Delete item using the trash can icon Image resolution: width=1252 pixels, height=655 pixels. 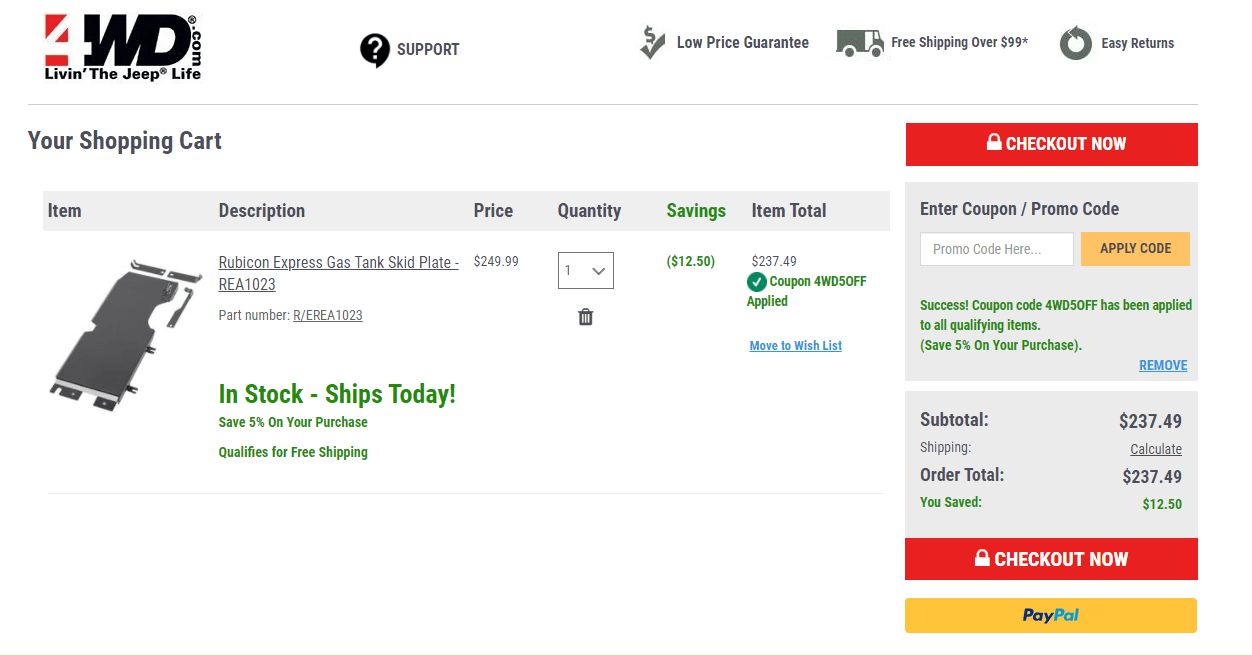[x=586, y=317]
